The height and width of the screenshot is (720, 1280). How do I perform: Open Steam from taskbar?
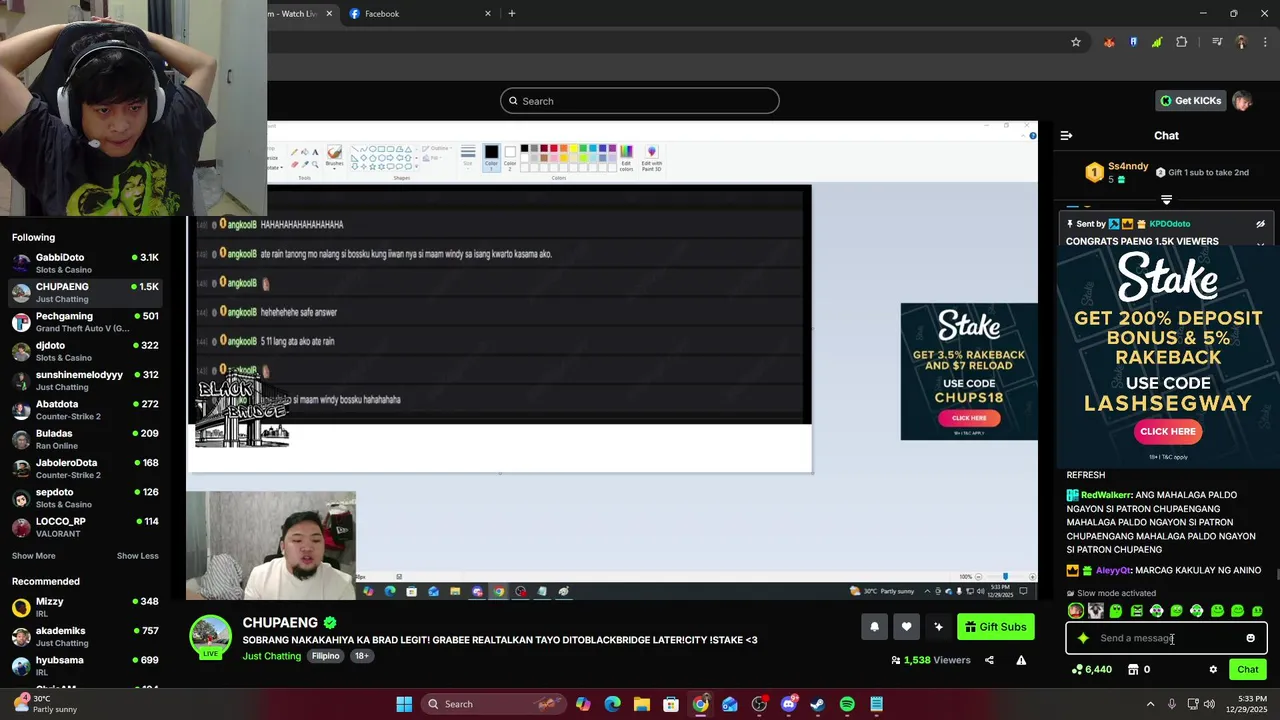pyautogui.click(x=818, y=704)
